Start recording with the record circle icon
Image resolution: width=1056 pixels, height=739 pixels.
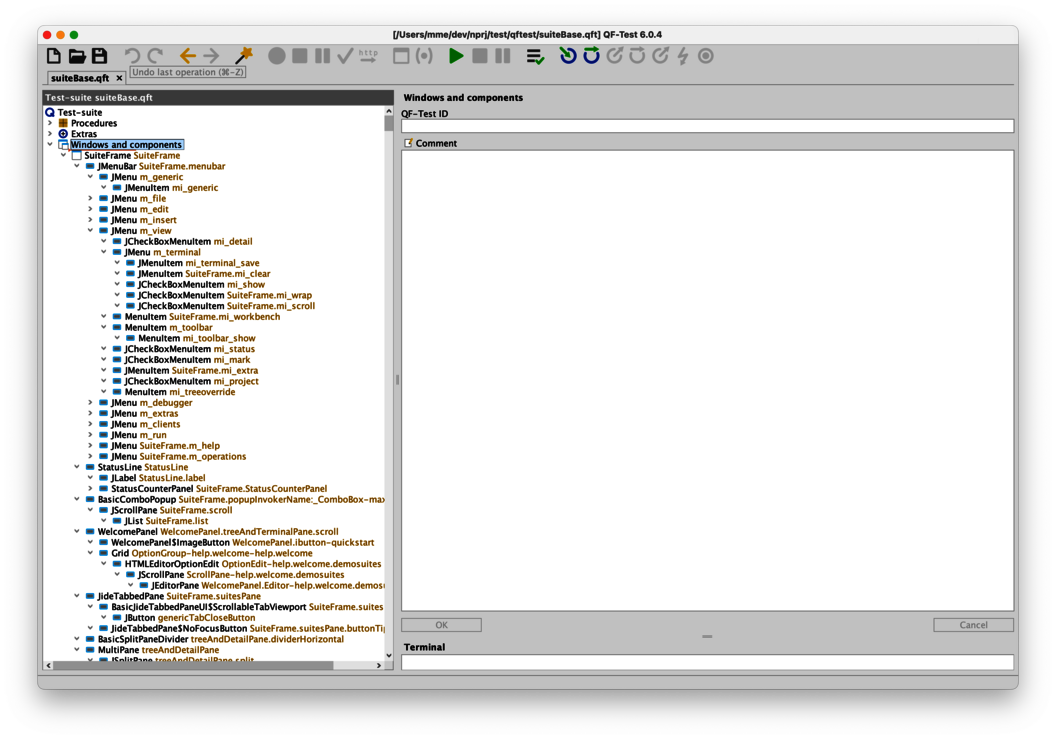point(276,56)
